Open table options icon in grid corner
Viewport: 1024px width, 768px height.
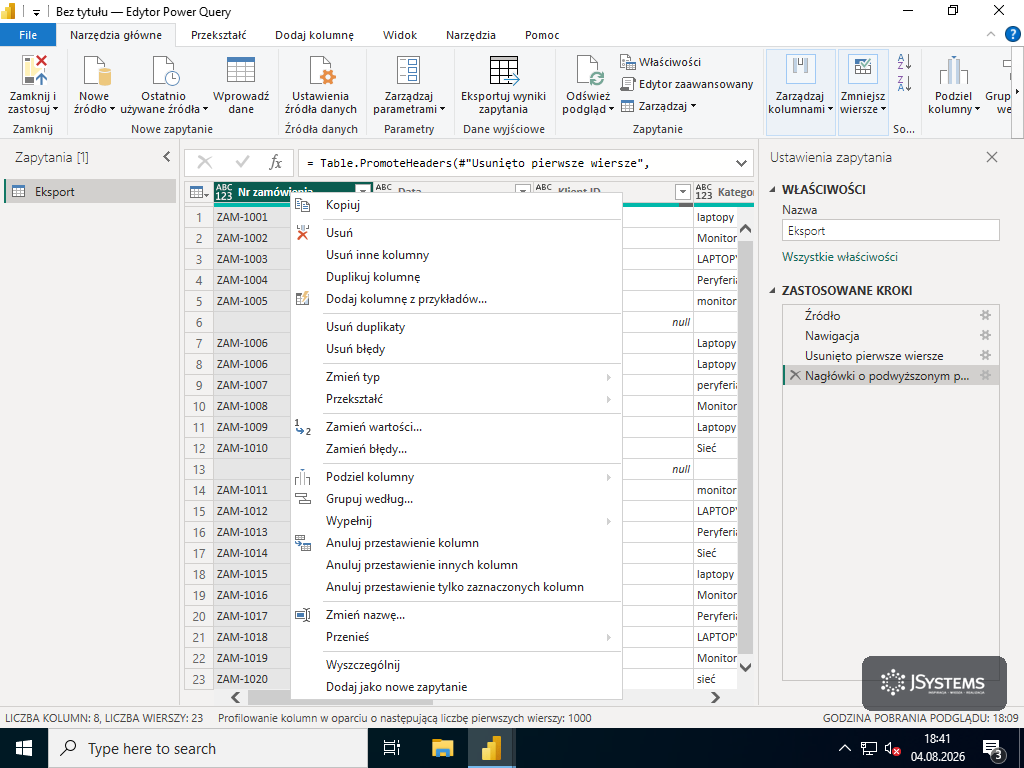click(199, 192)
